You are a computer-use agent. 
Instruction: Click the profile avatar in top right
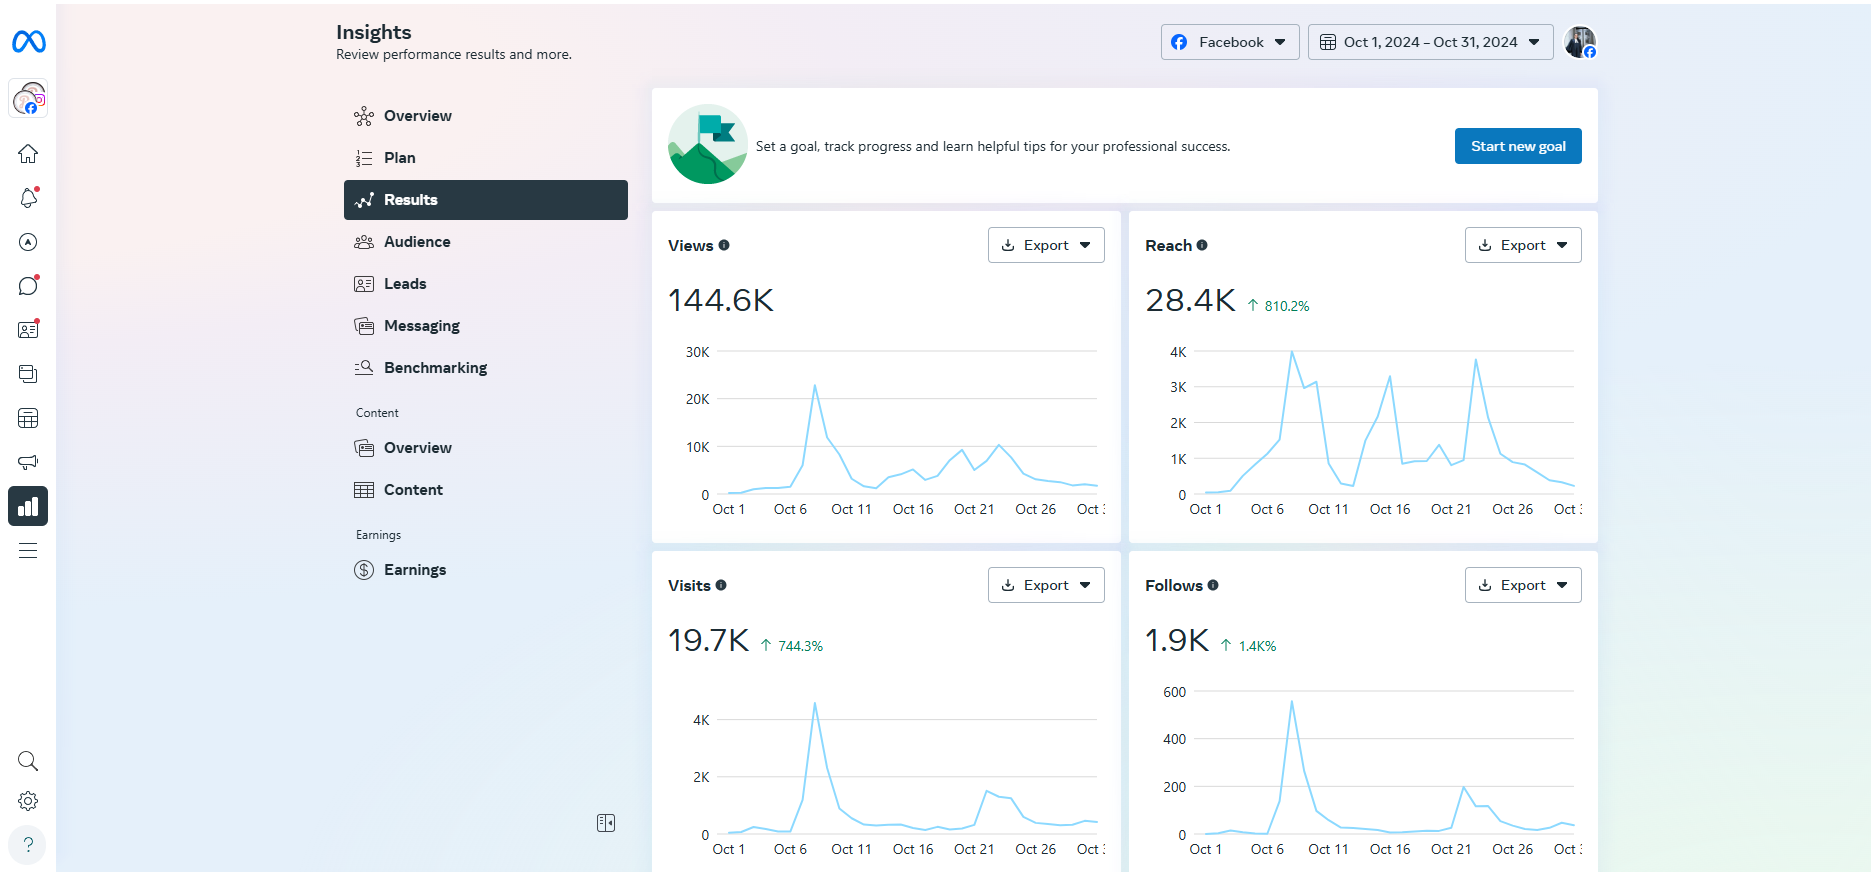[x=1579, y=42]
